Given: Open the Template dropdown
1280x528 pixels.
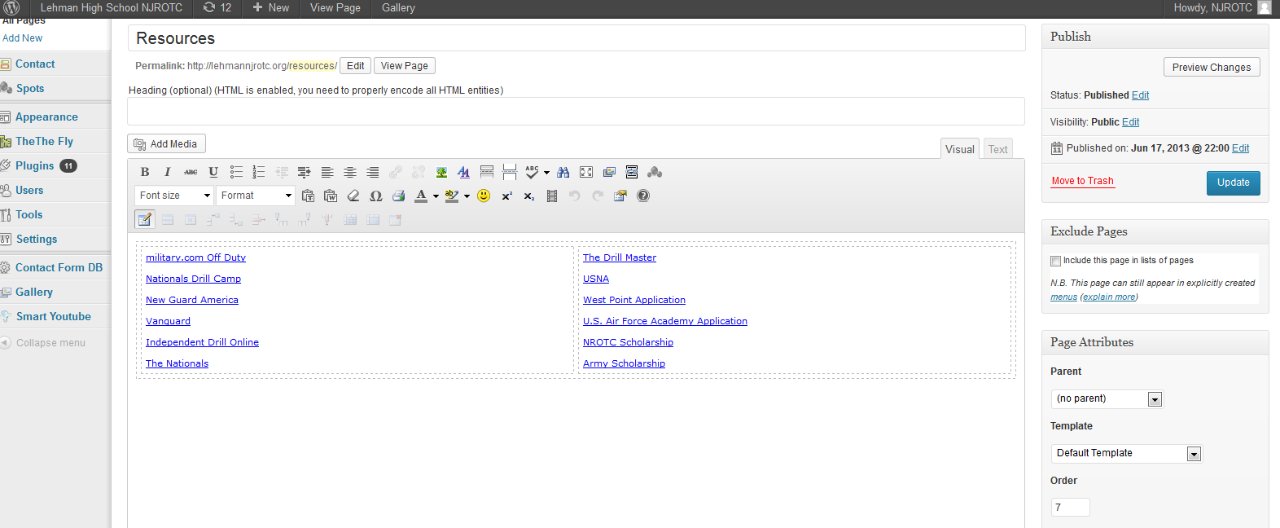Looking at the screenshot, I should (x=1125, y=453).
